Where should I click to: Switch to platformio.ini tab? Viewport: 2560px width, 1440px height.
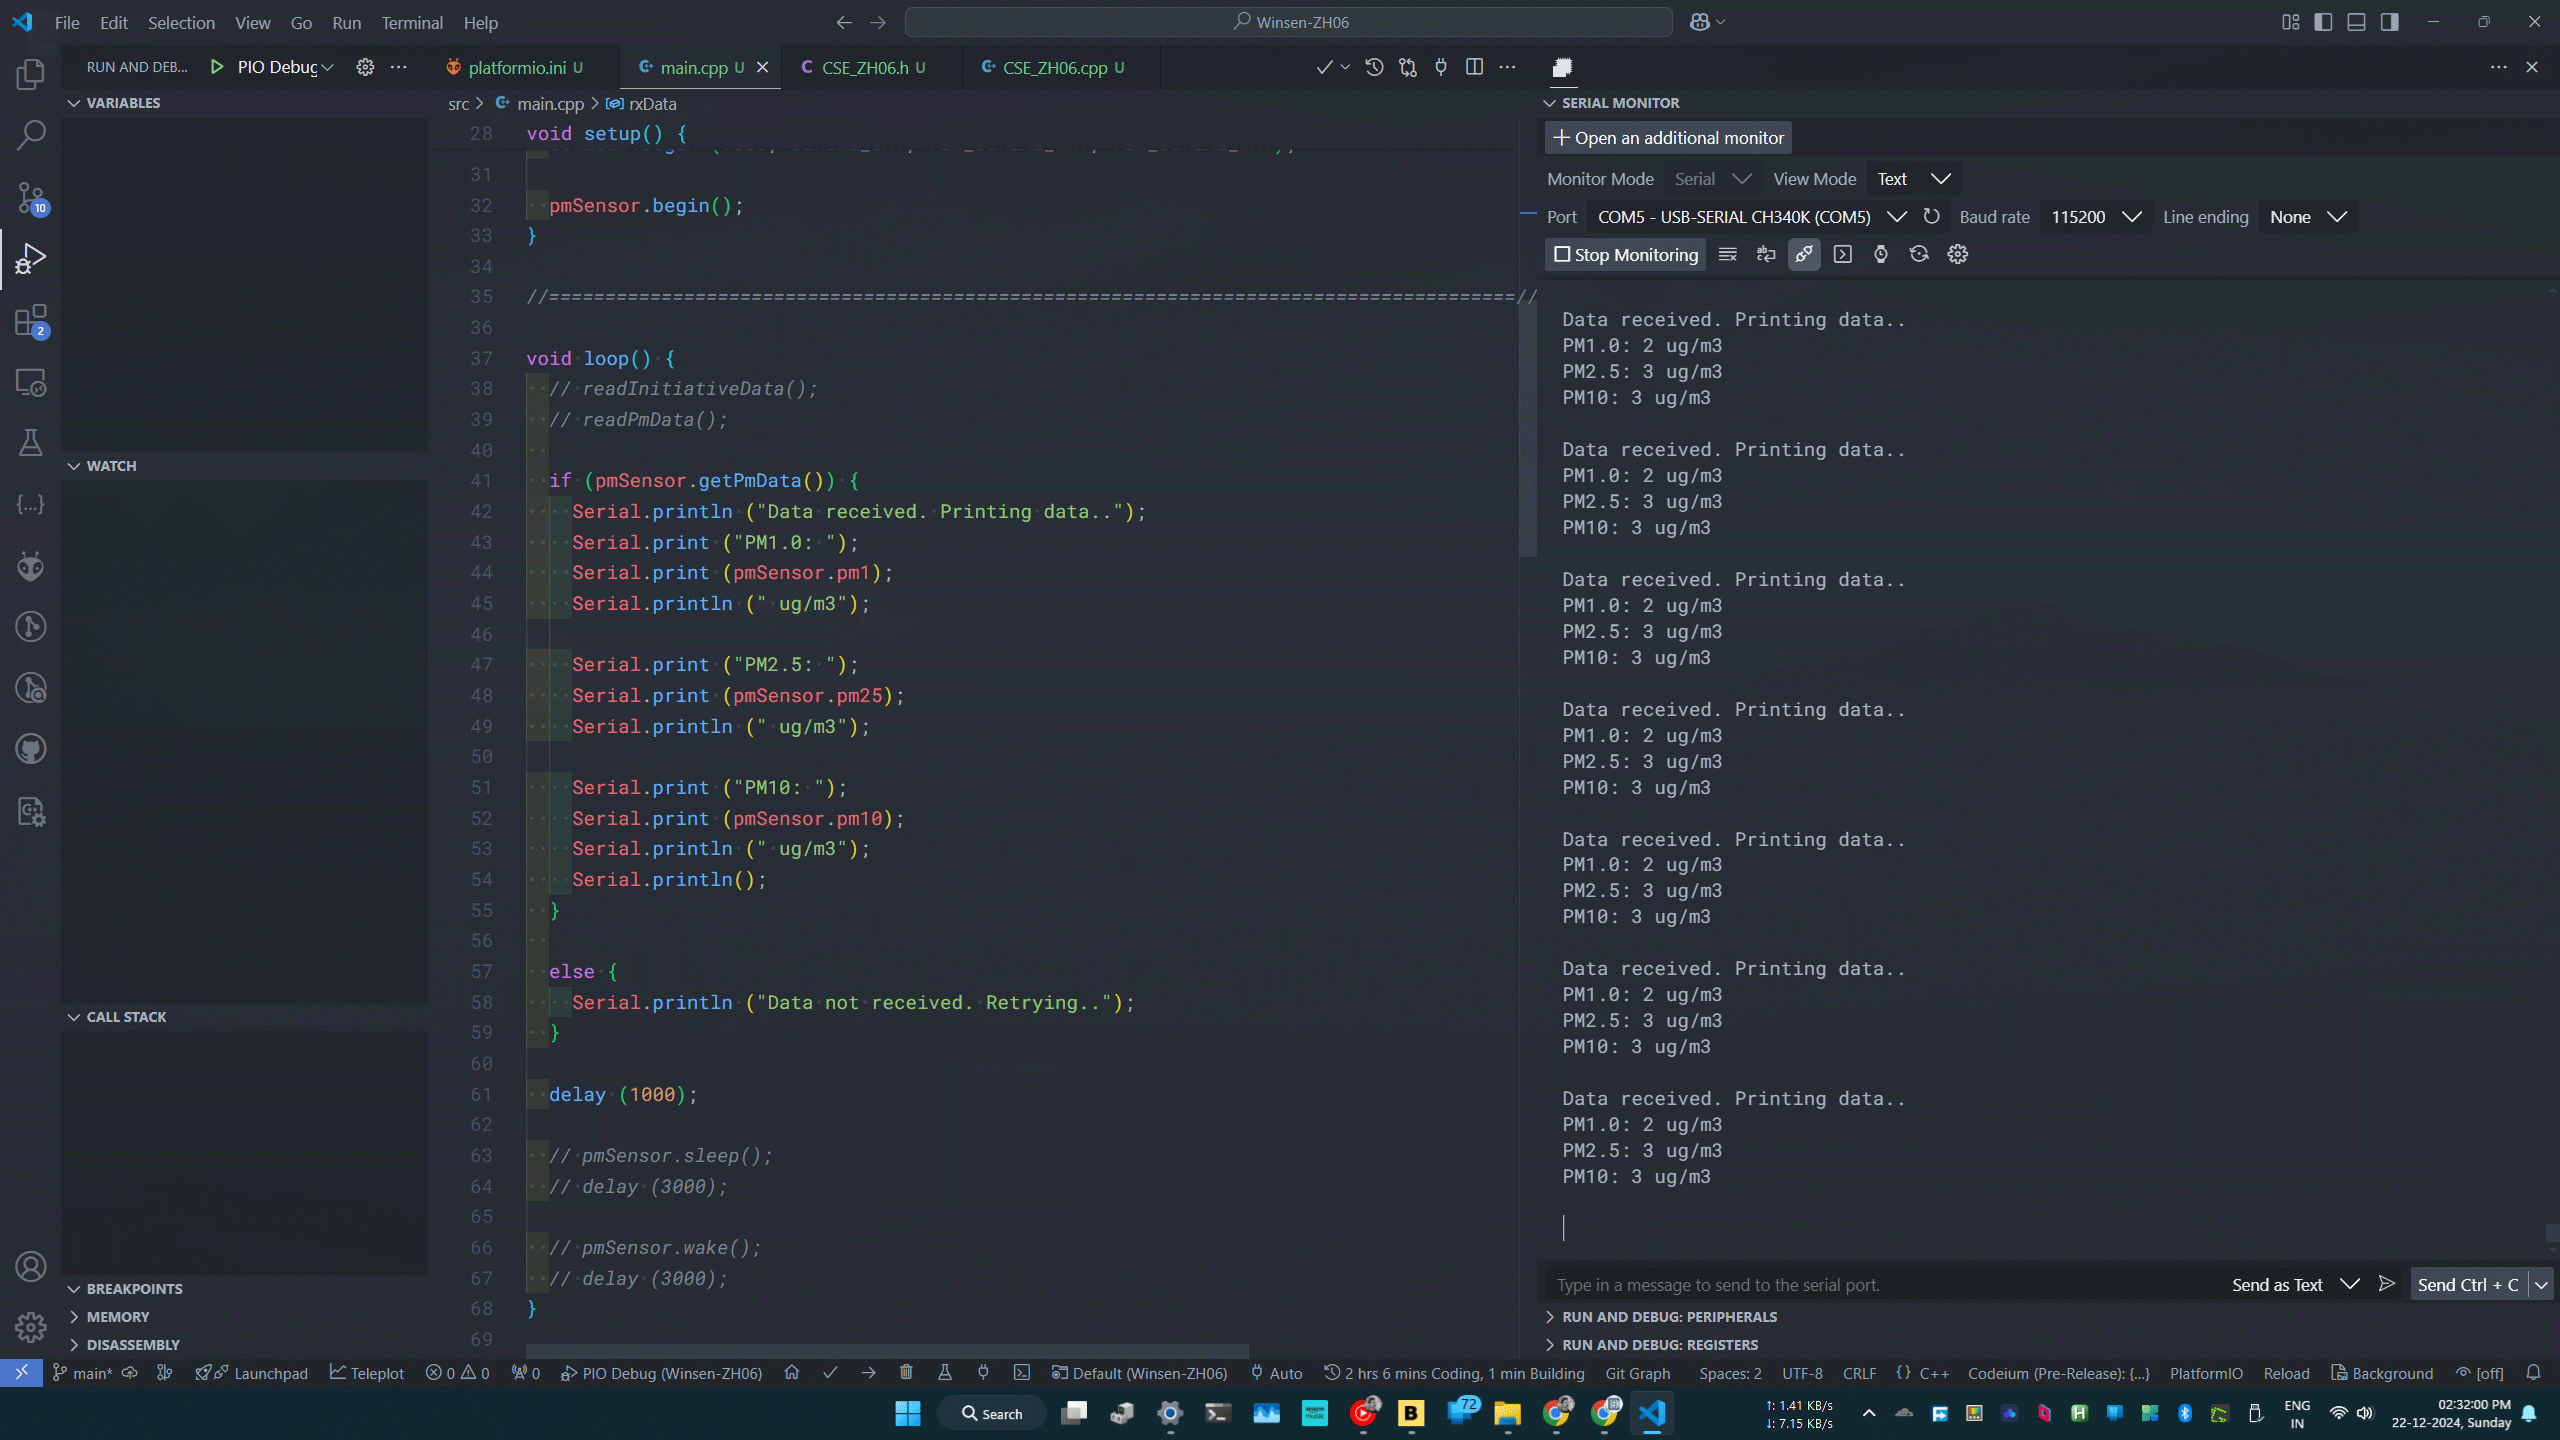pos(516,67)
